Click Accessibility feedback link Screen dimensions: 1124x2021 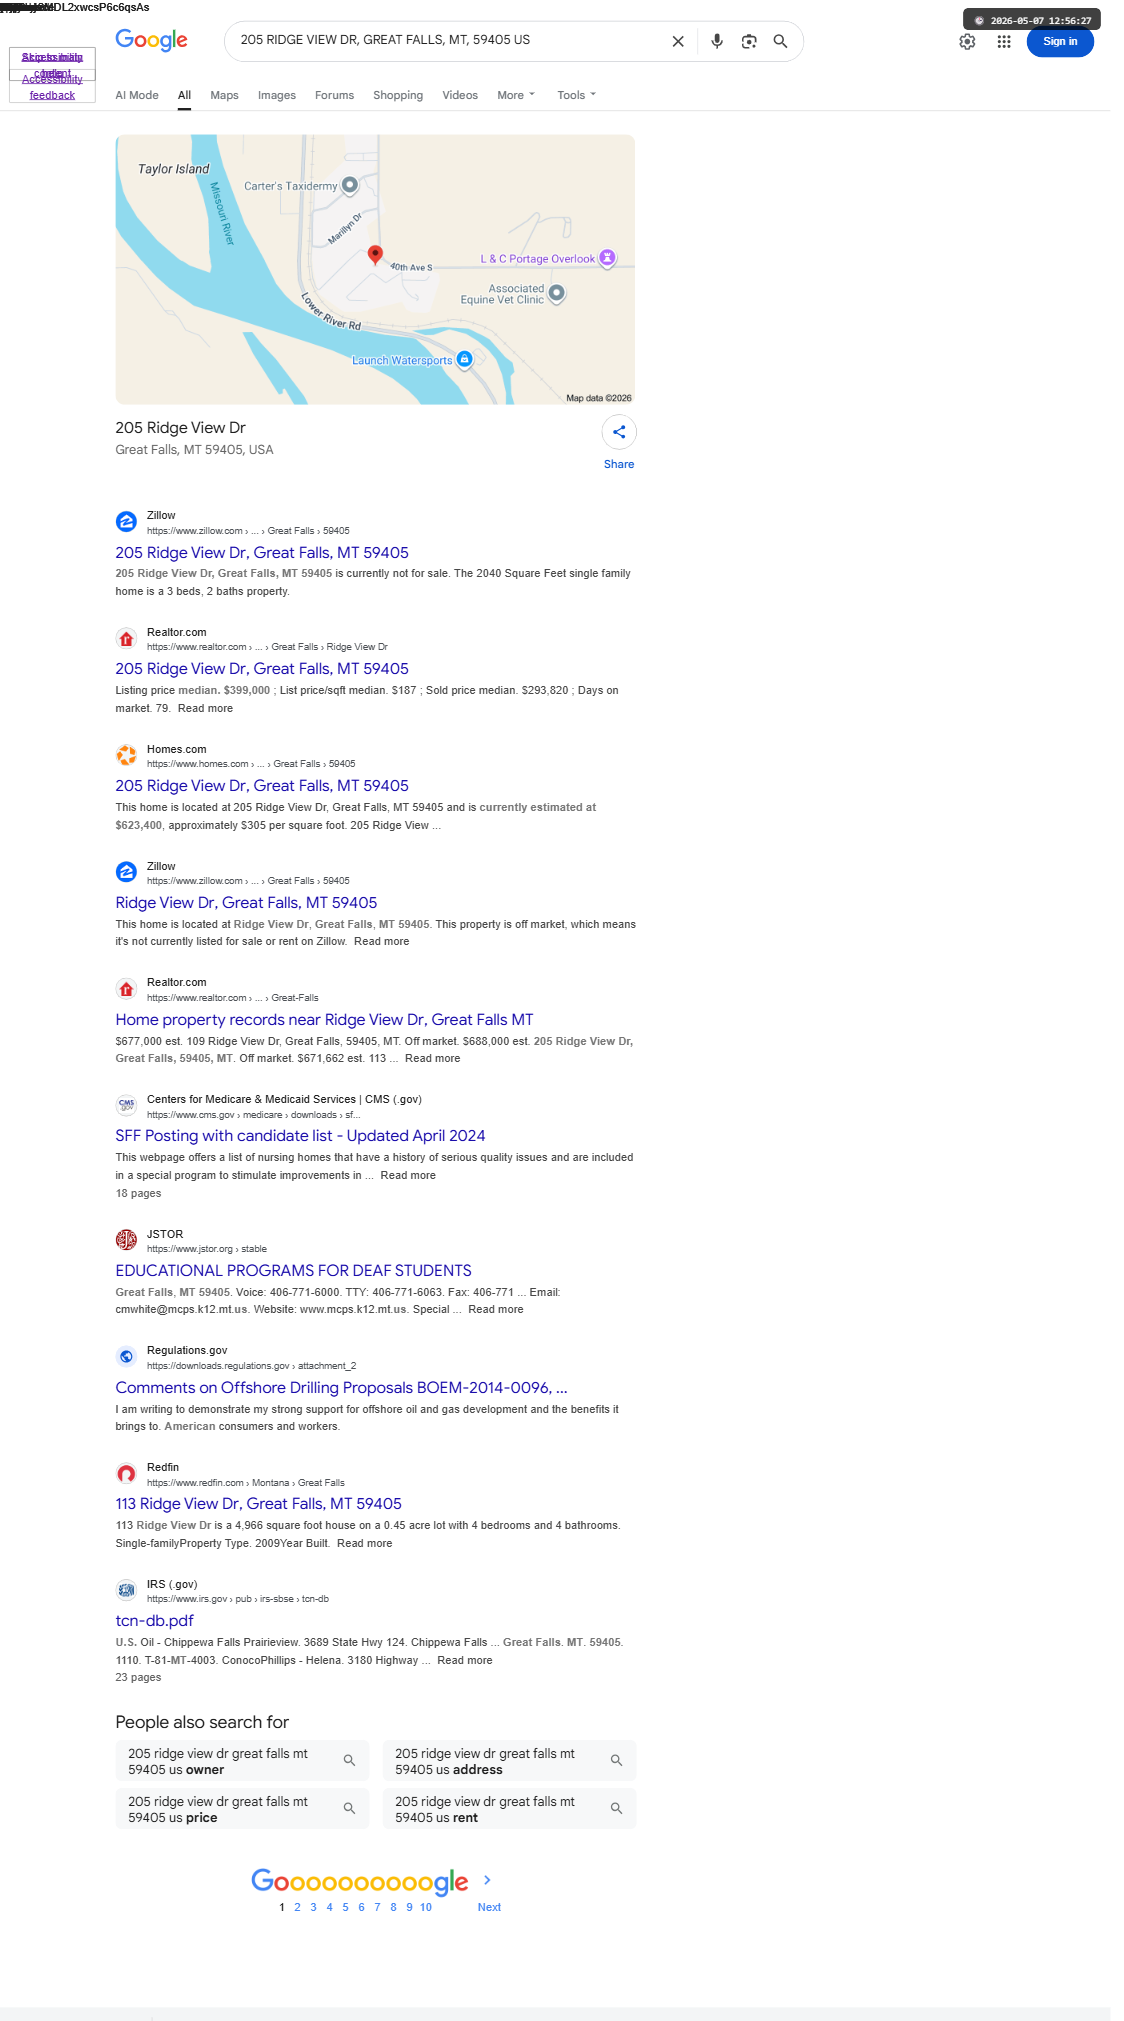tap(52, 87)
